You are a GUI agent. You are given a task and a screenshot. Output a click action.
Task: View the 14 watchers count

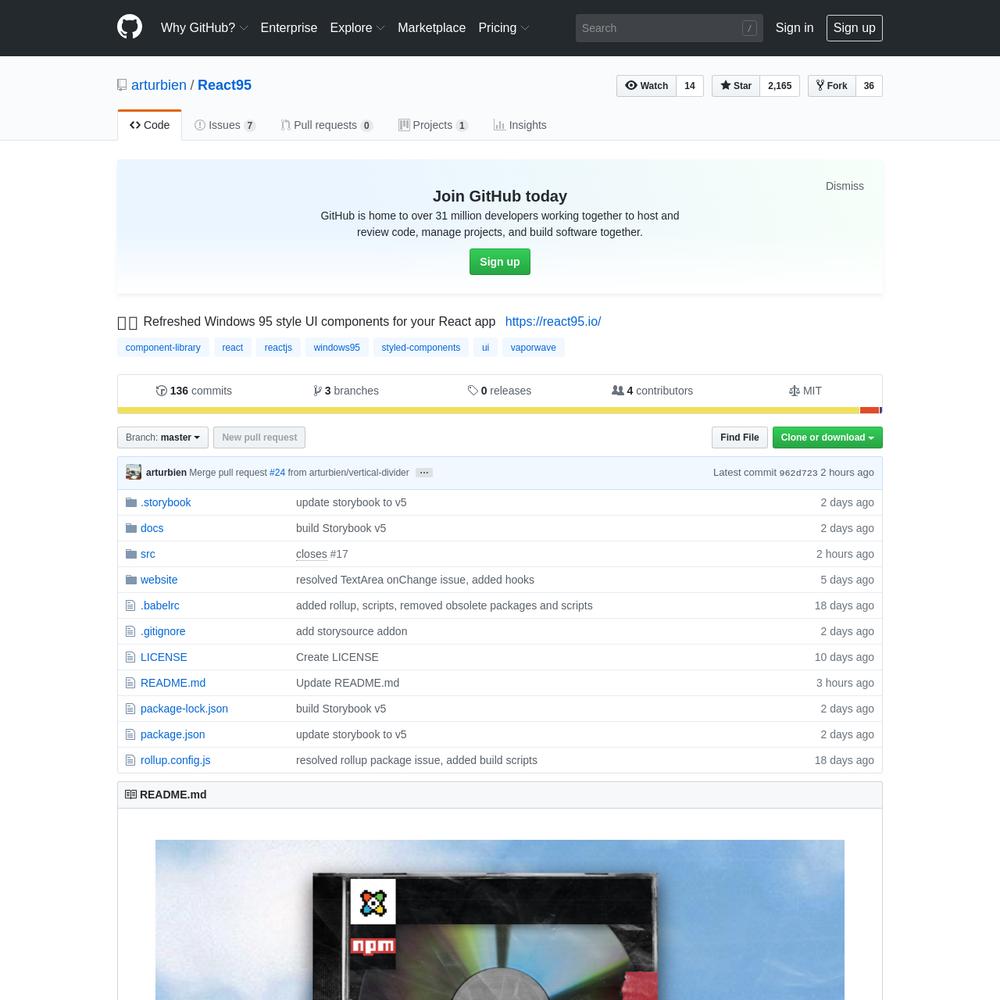pyautogui.click(x=689, y=86)
